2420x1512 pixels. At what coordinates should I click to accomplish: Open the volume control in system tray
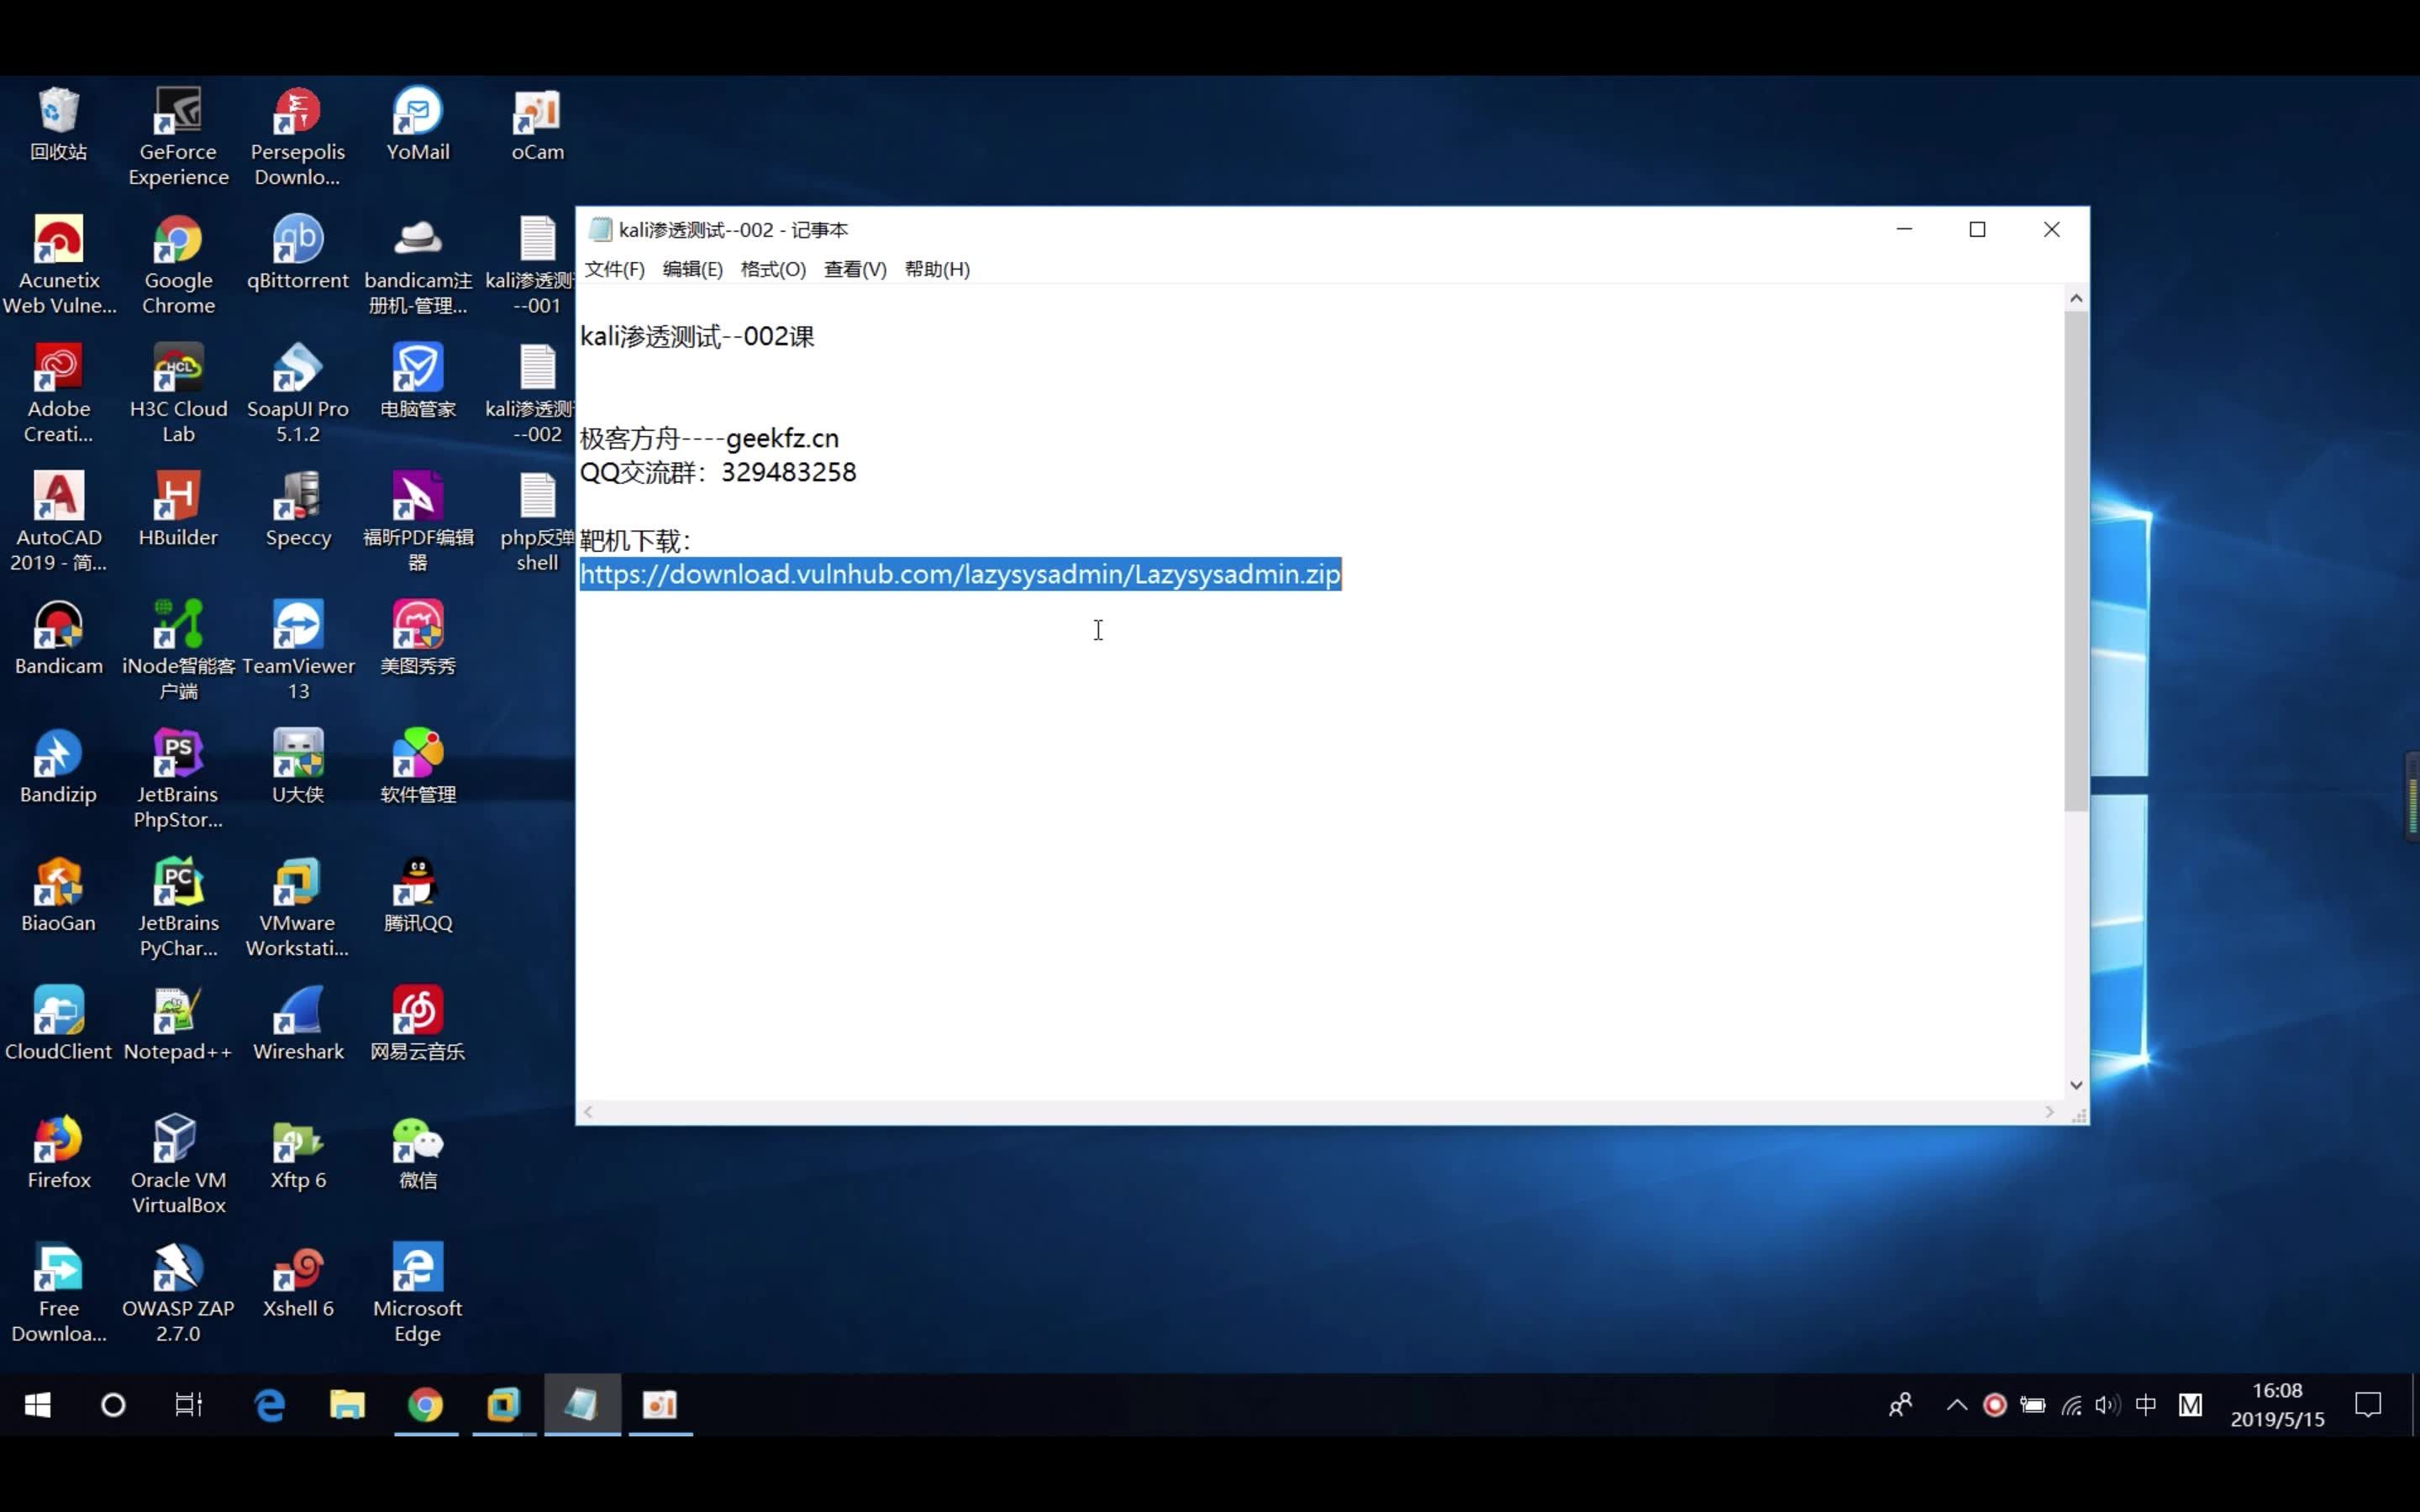coord(2107,1405)
